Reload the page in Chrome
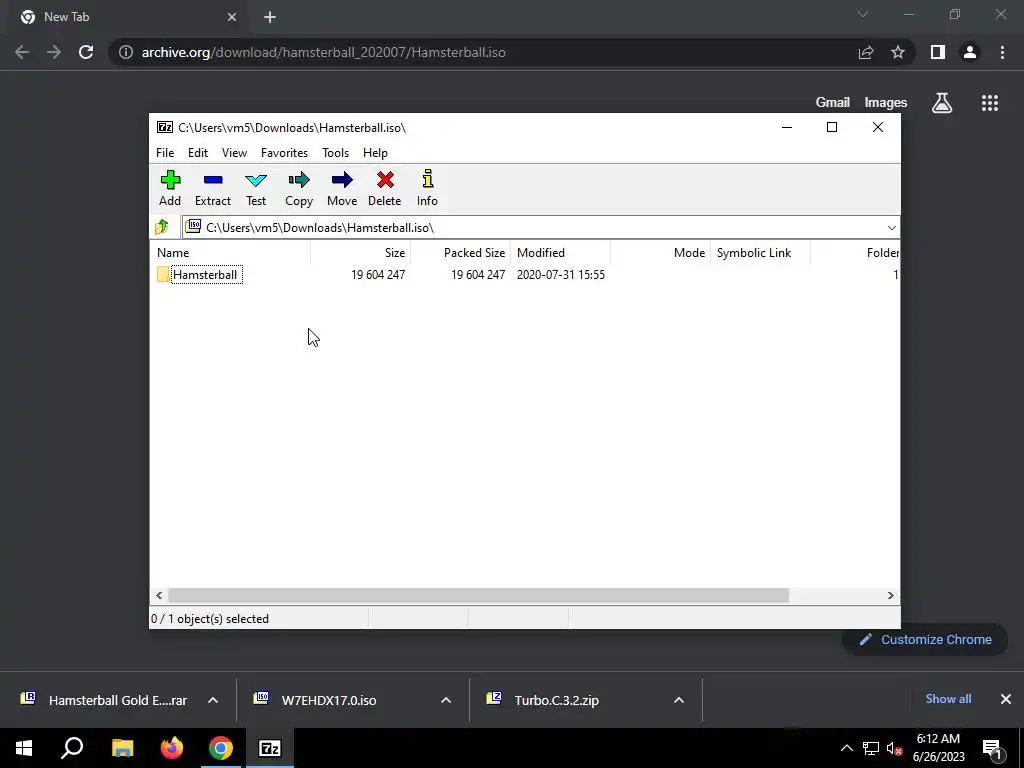 click(x=86, y=52)
